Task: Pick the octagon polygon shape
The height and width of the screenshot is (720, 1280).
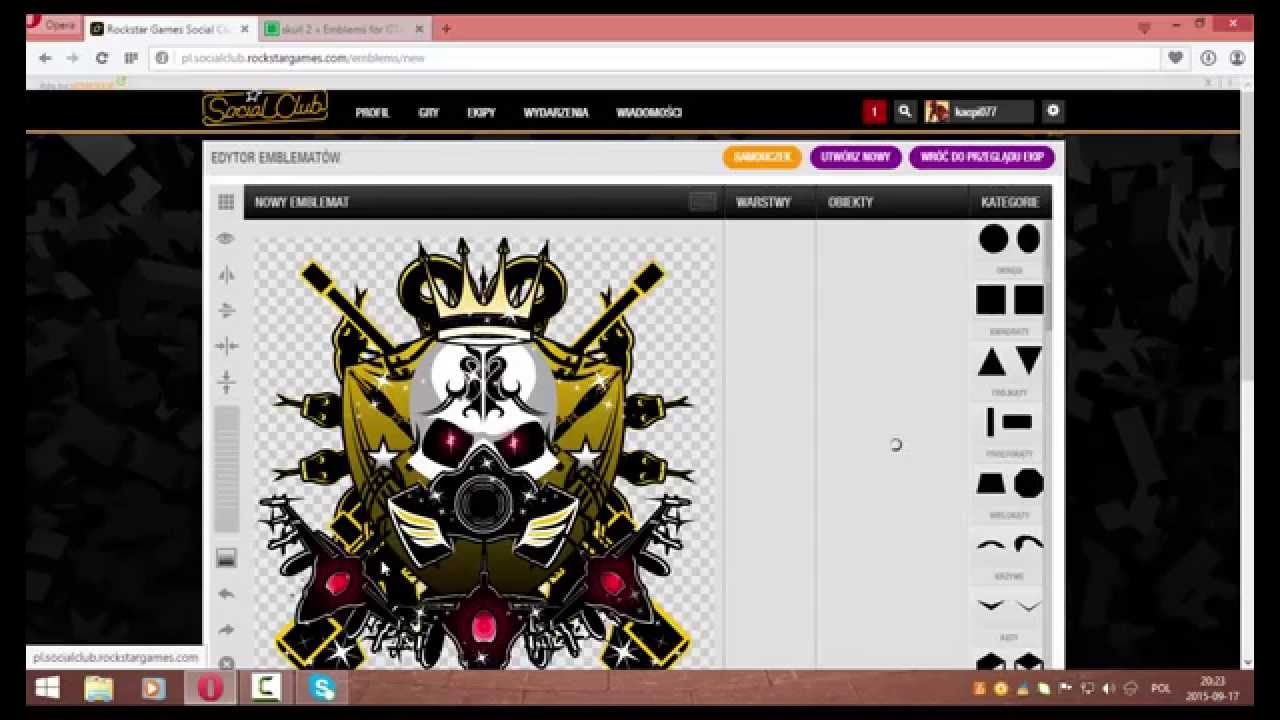Action: point(1029,484)
